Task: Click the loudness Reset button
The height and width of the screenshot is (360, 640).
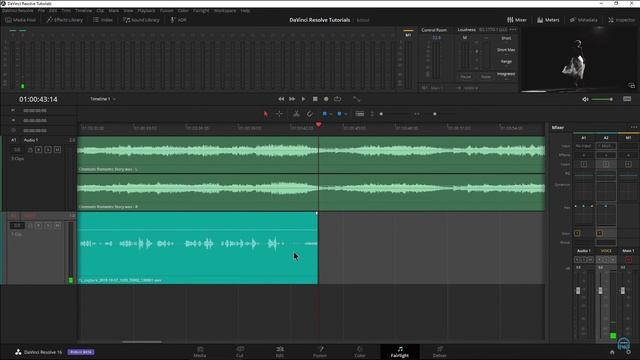Action: (x=486, y=76)
